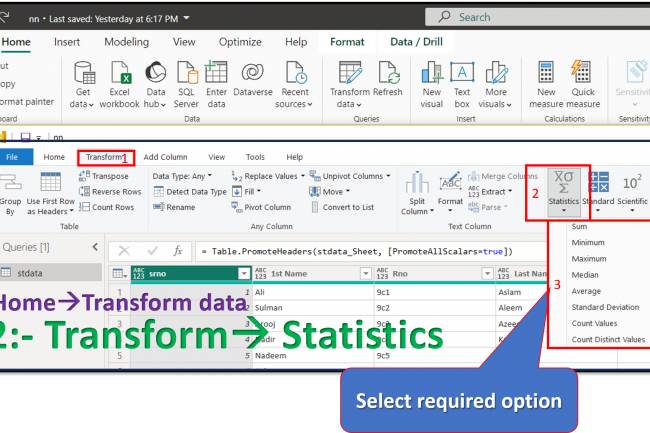Open the Power Query Tools tab
This screenshot has width=650, height=433.
pos(255,157)
